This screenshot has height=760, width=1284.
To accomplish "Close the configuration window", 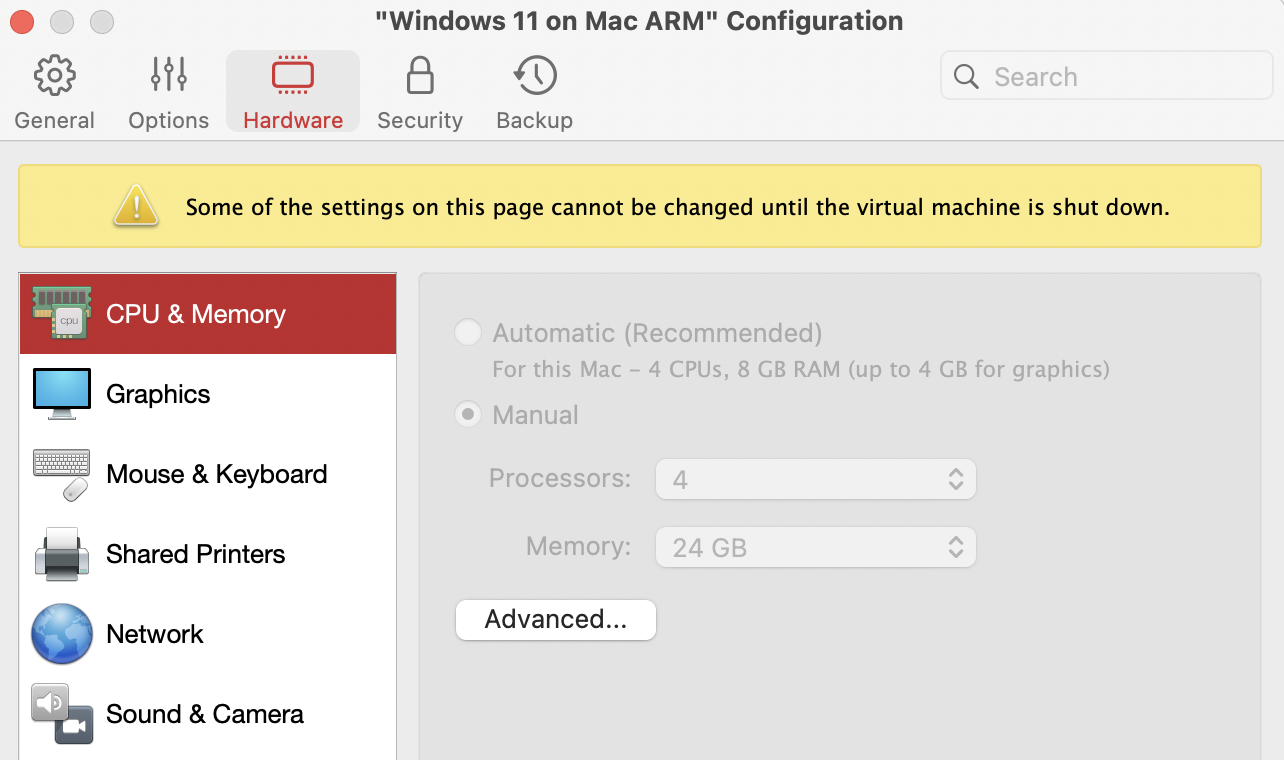I will [21, 21].
